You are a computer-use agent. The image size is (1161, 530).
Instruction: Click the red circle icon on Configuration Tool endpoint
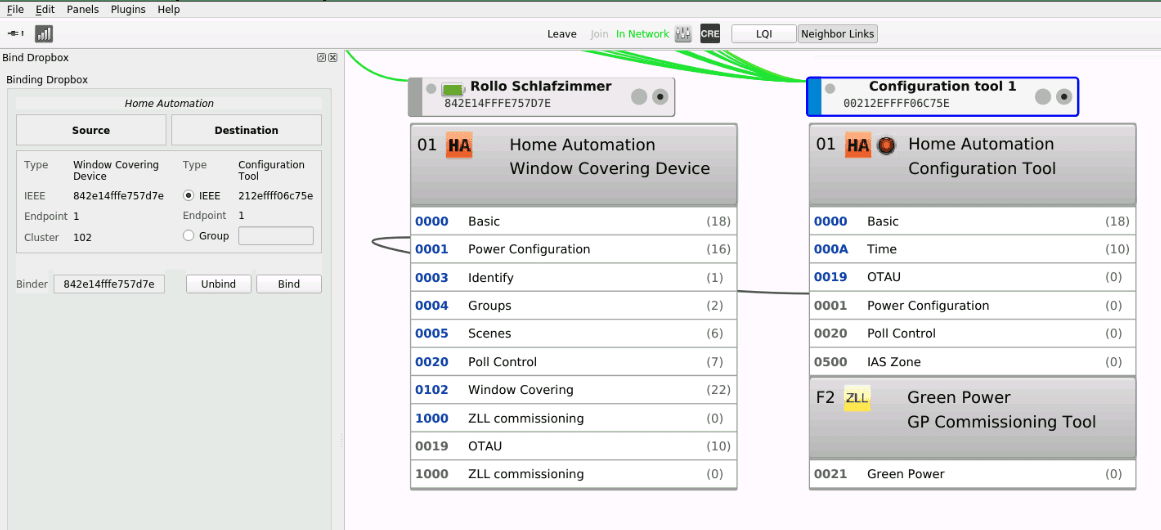(885, 146)
